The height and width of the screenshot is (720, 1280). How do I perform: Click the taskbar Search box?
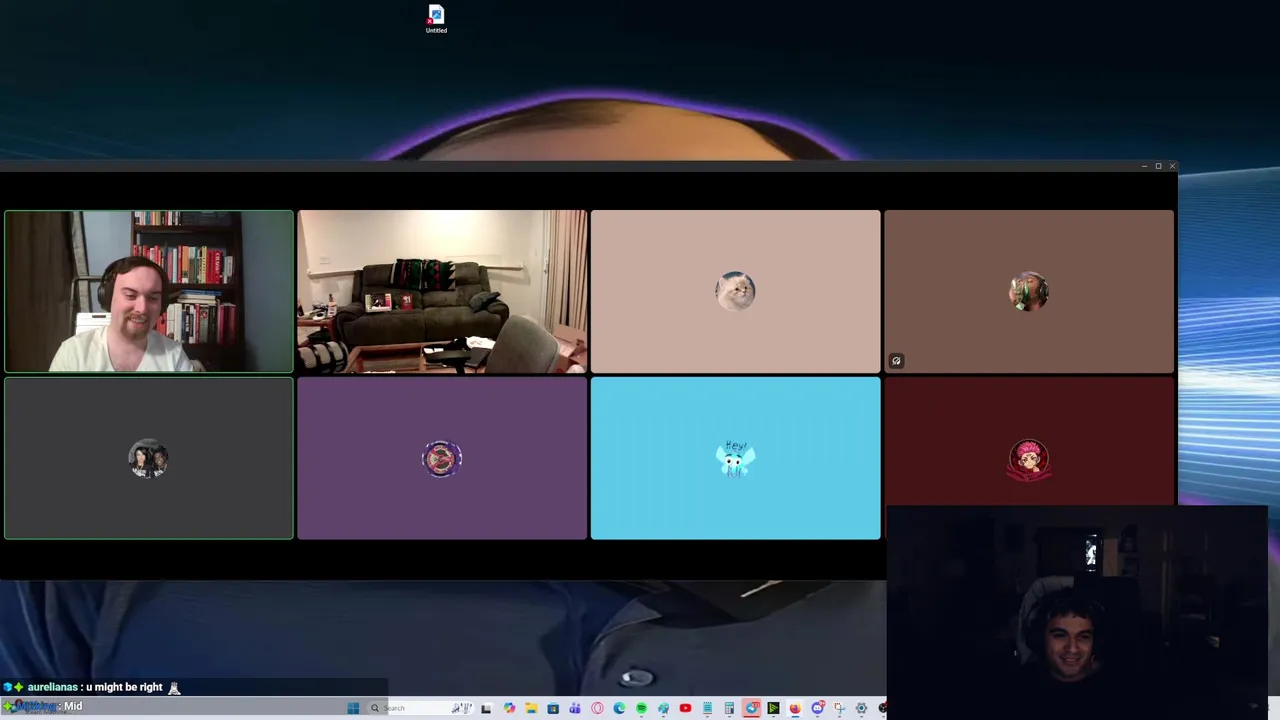pyautogui.click(x=420, y=708)
